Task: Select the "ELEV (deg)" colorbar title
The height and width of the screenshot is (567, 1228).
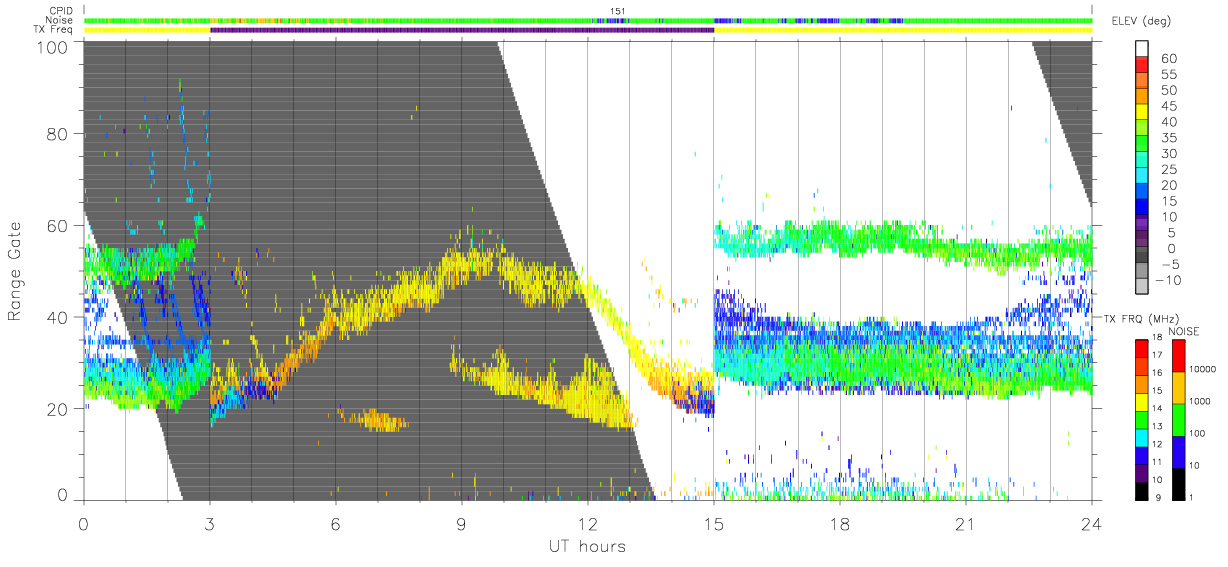Action: (x=1141, y=20)
